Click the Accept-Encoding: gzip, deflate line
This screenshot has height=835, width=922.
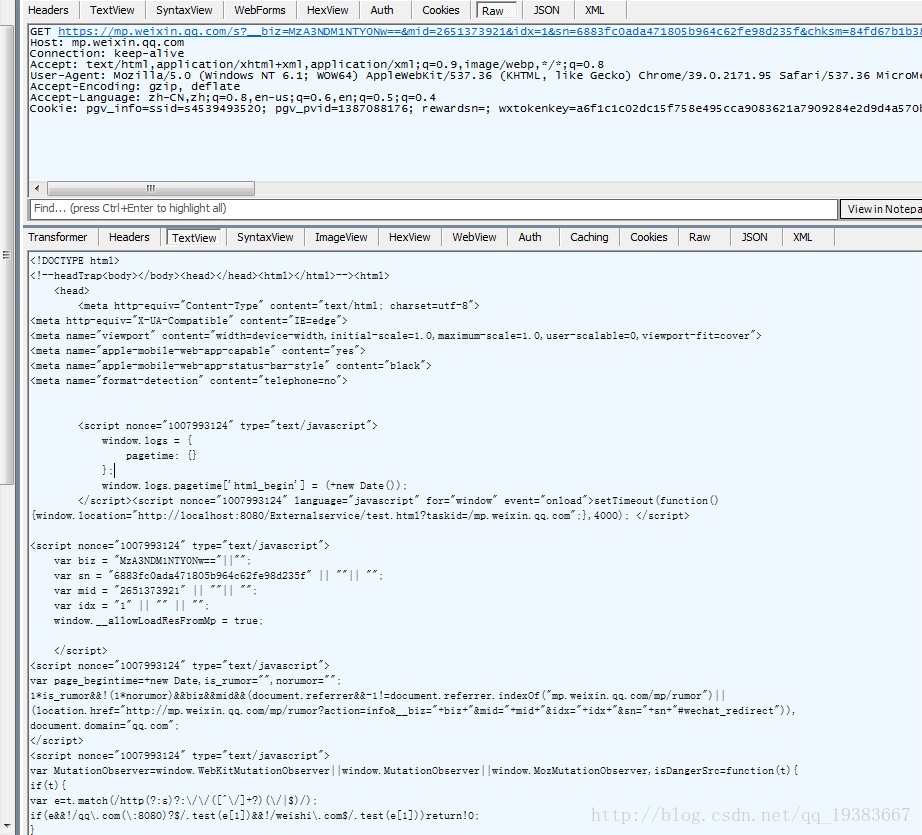point(135,86)
